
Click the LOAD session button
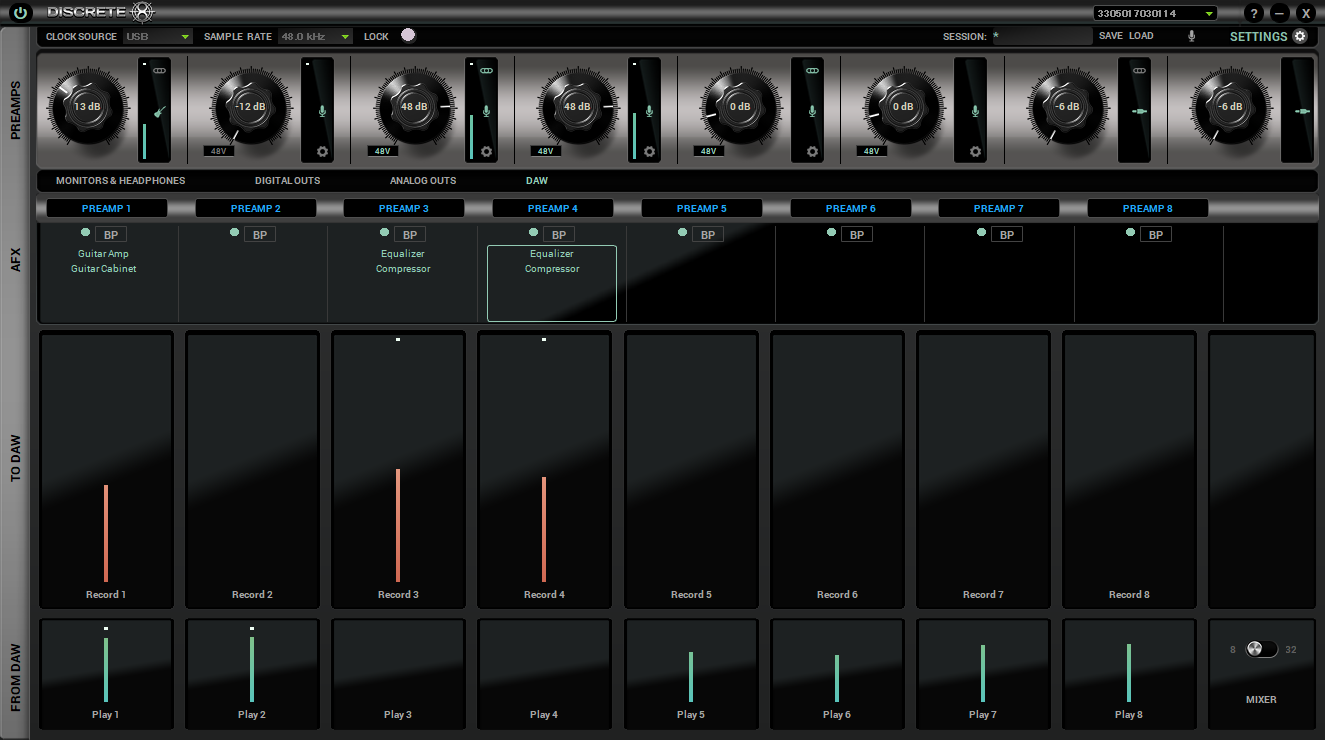point(1141,36)
